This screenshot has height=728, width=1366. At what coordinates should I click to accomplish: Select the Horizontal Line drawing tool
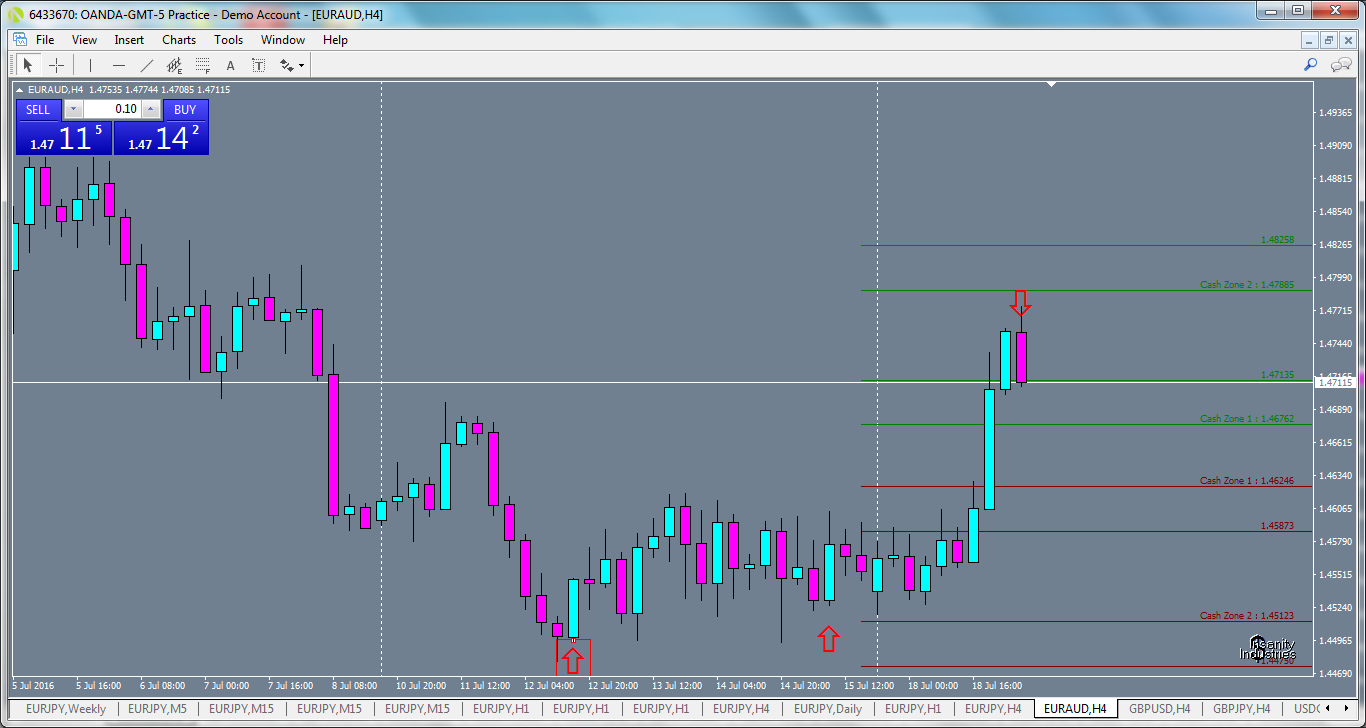[118, 64]
